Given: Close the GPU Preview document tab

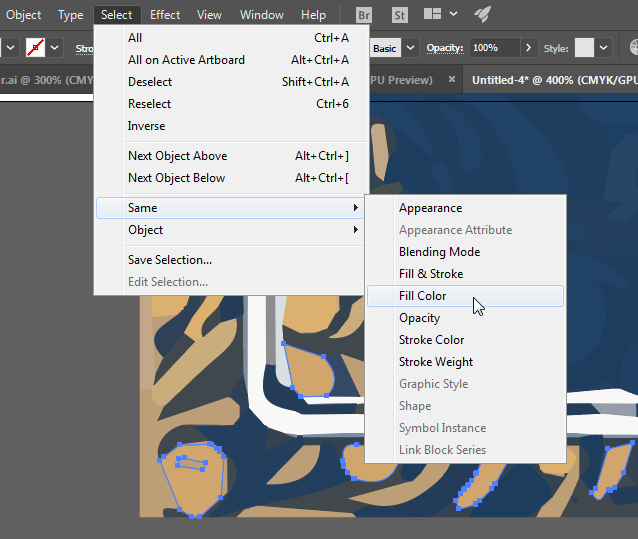Looking at the screenshot, I should coord(452,79).
